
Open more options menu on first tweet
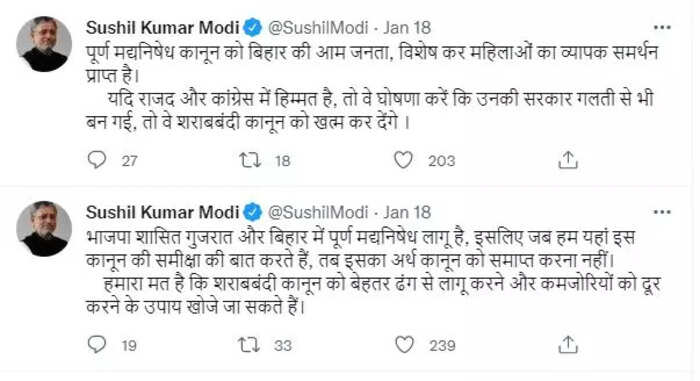coord(662,28)
